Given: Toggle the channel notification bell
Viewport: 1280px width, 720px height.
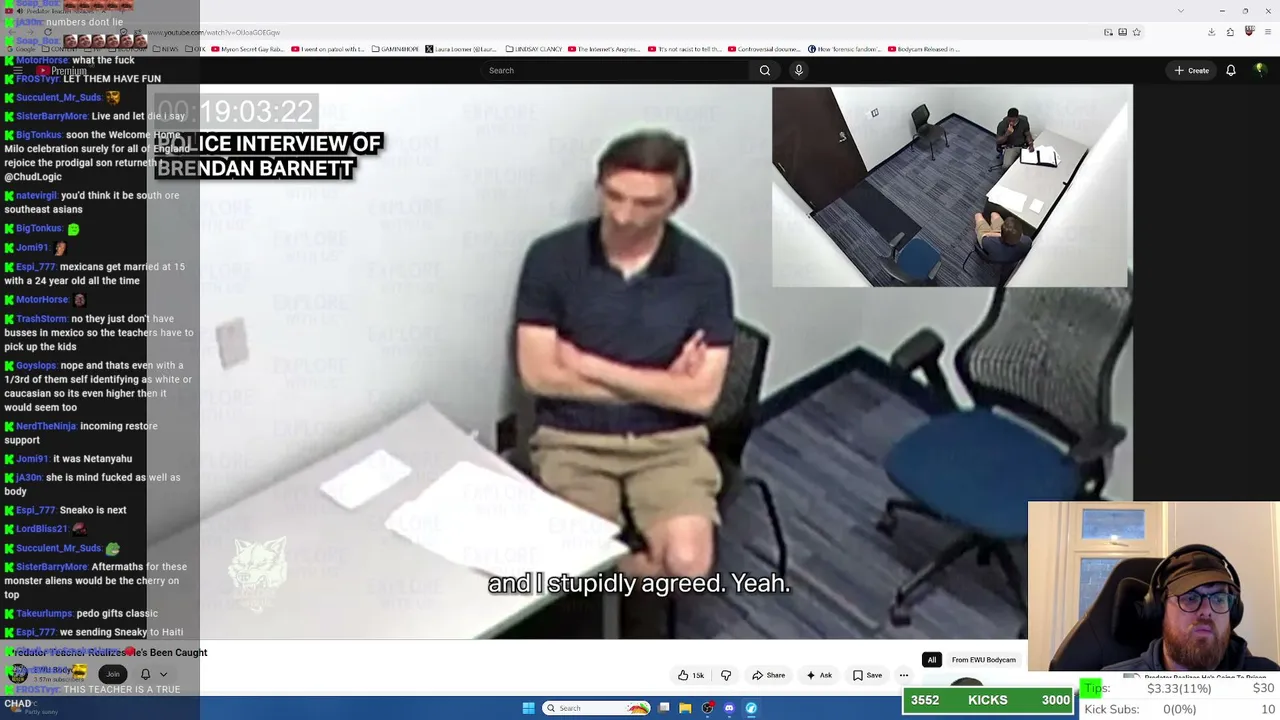Looking at the screenshot, I should 146,674.
